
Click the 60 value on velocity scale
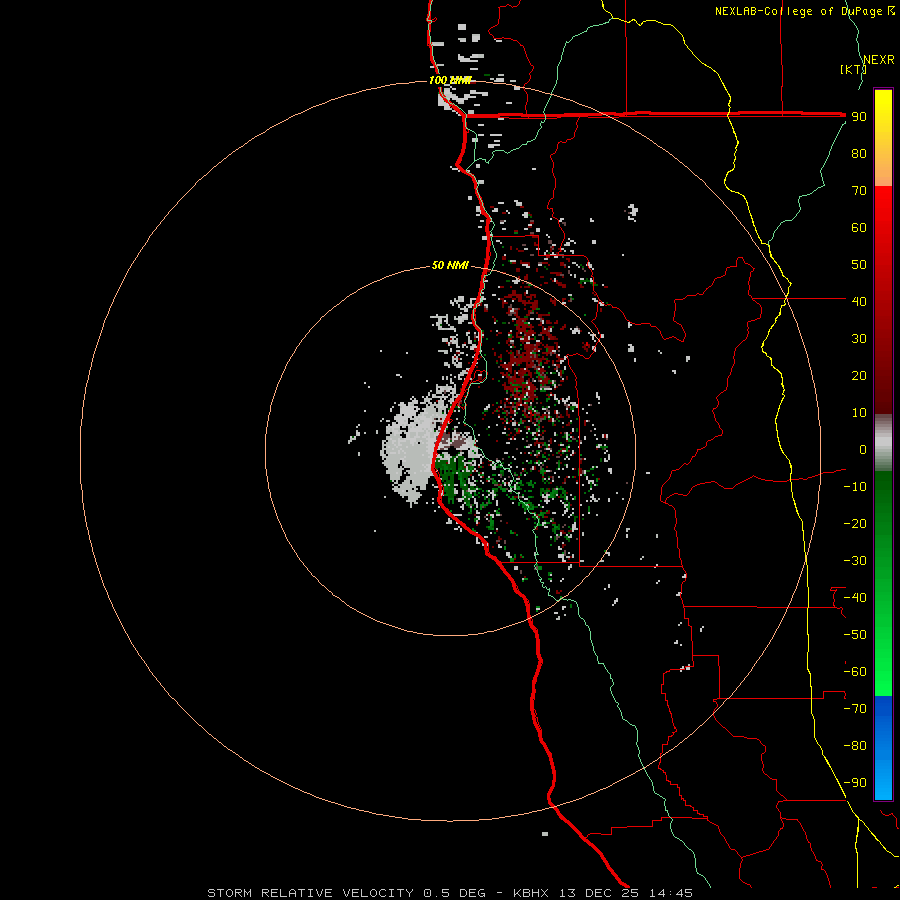pos(859,227)
